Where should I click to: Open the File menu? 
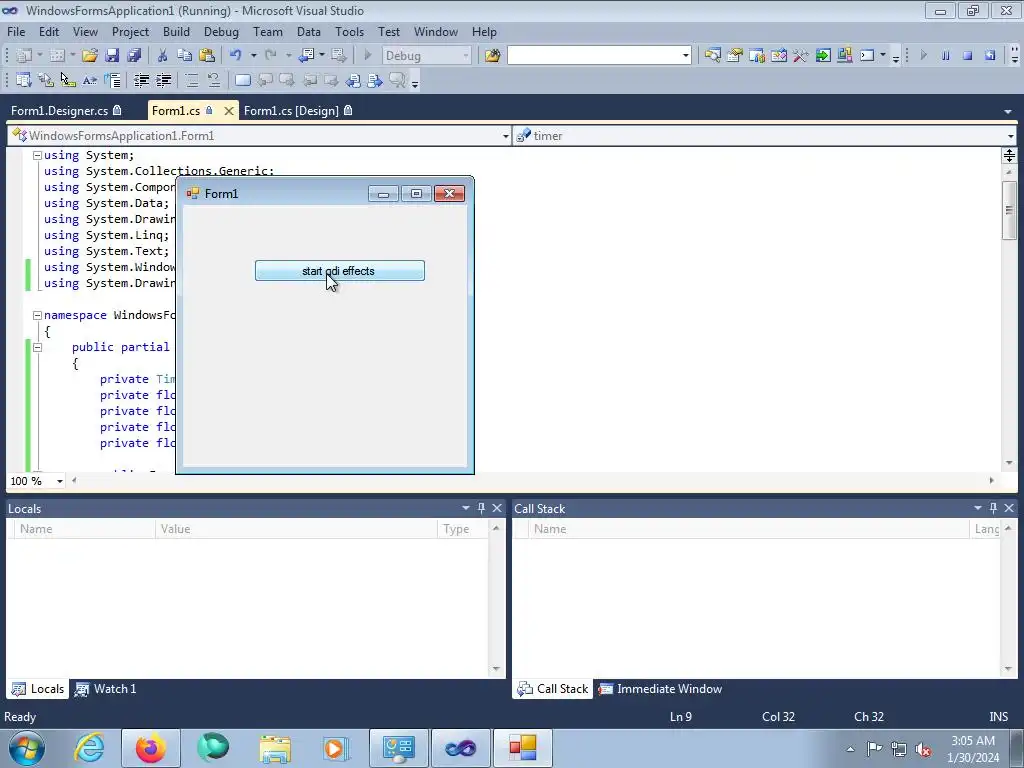(x=16, y=31)
